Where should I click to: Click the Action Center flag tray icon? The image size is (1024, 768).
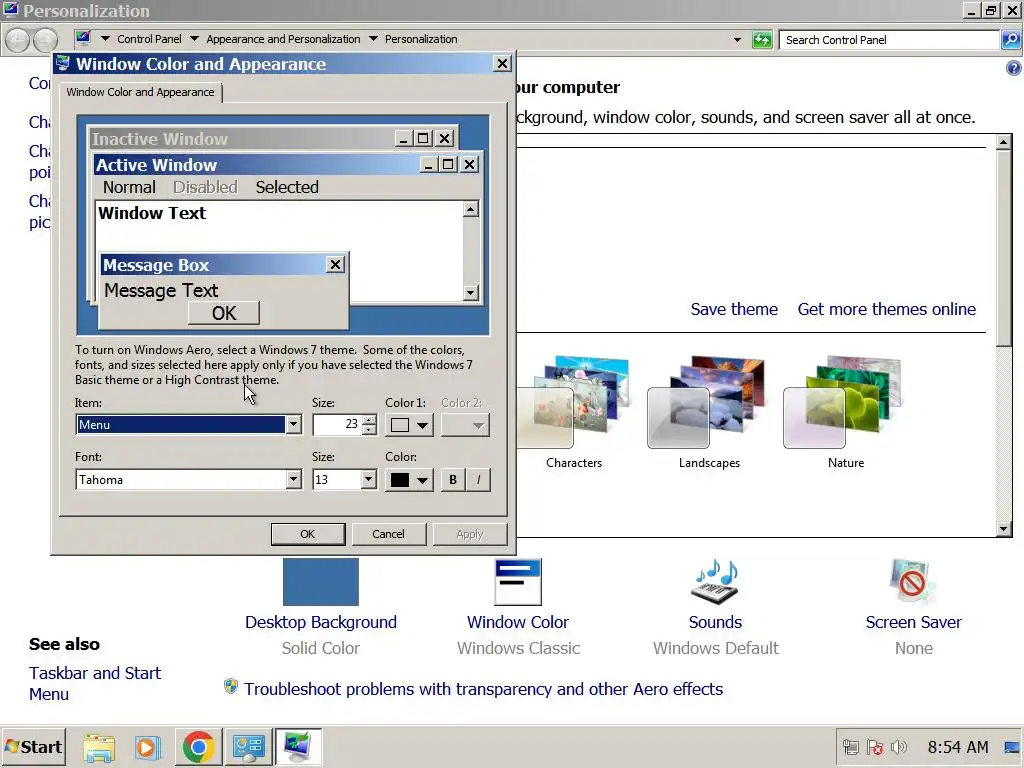[875, 747]
